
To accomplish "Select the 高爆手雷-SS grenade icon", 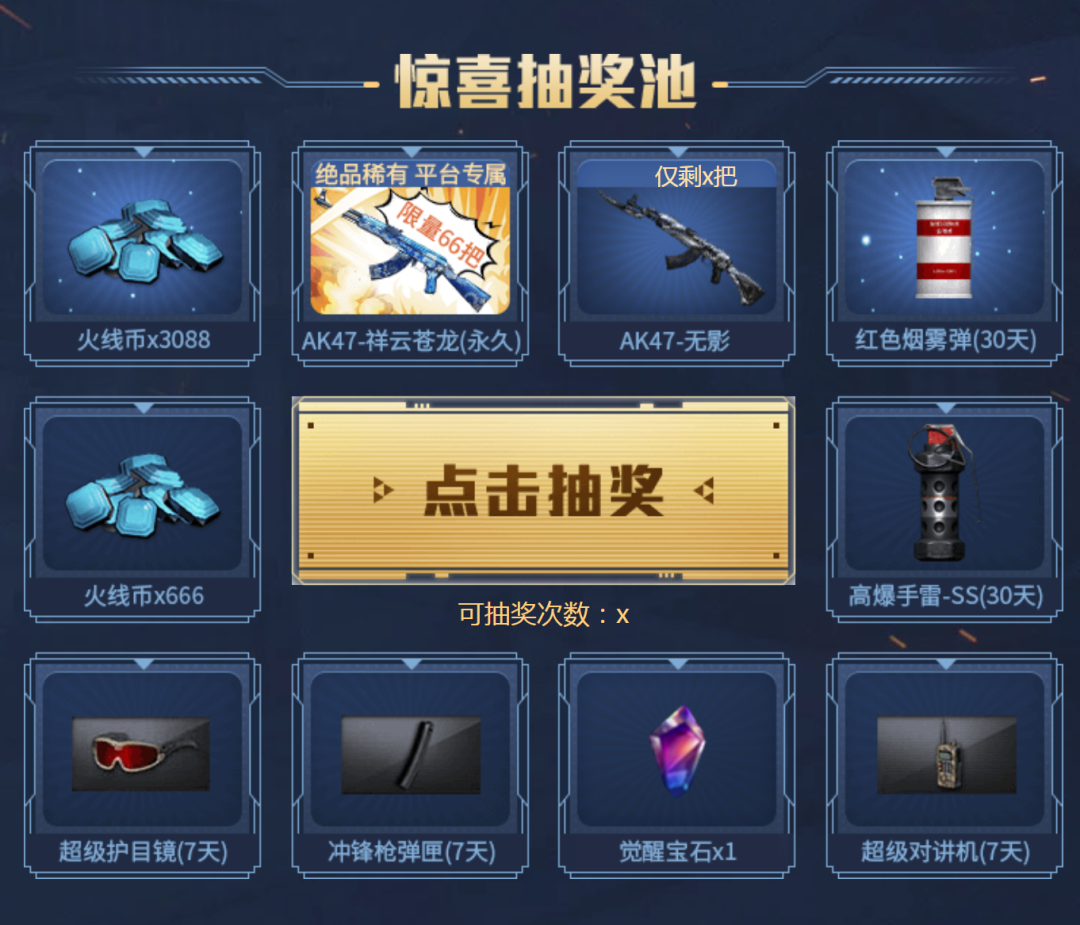I will click(939, 492).
